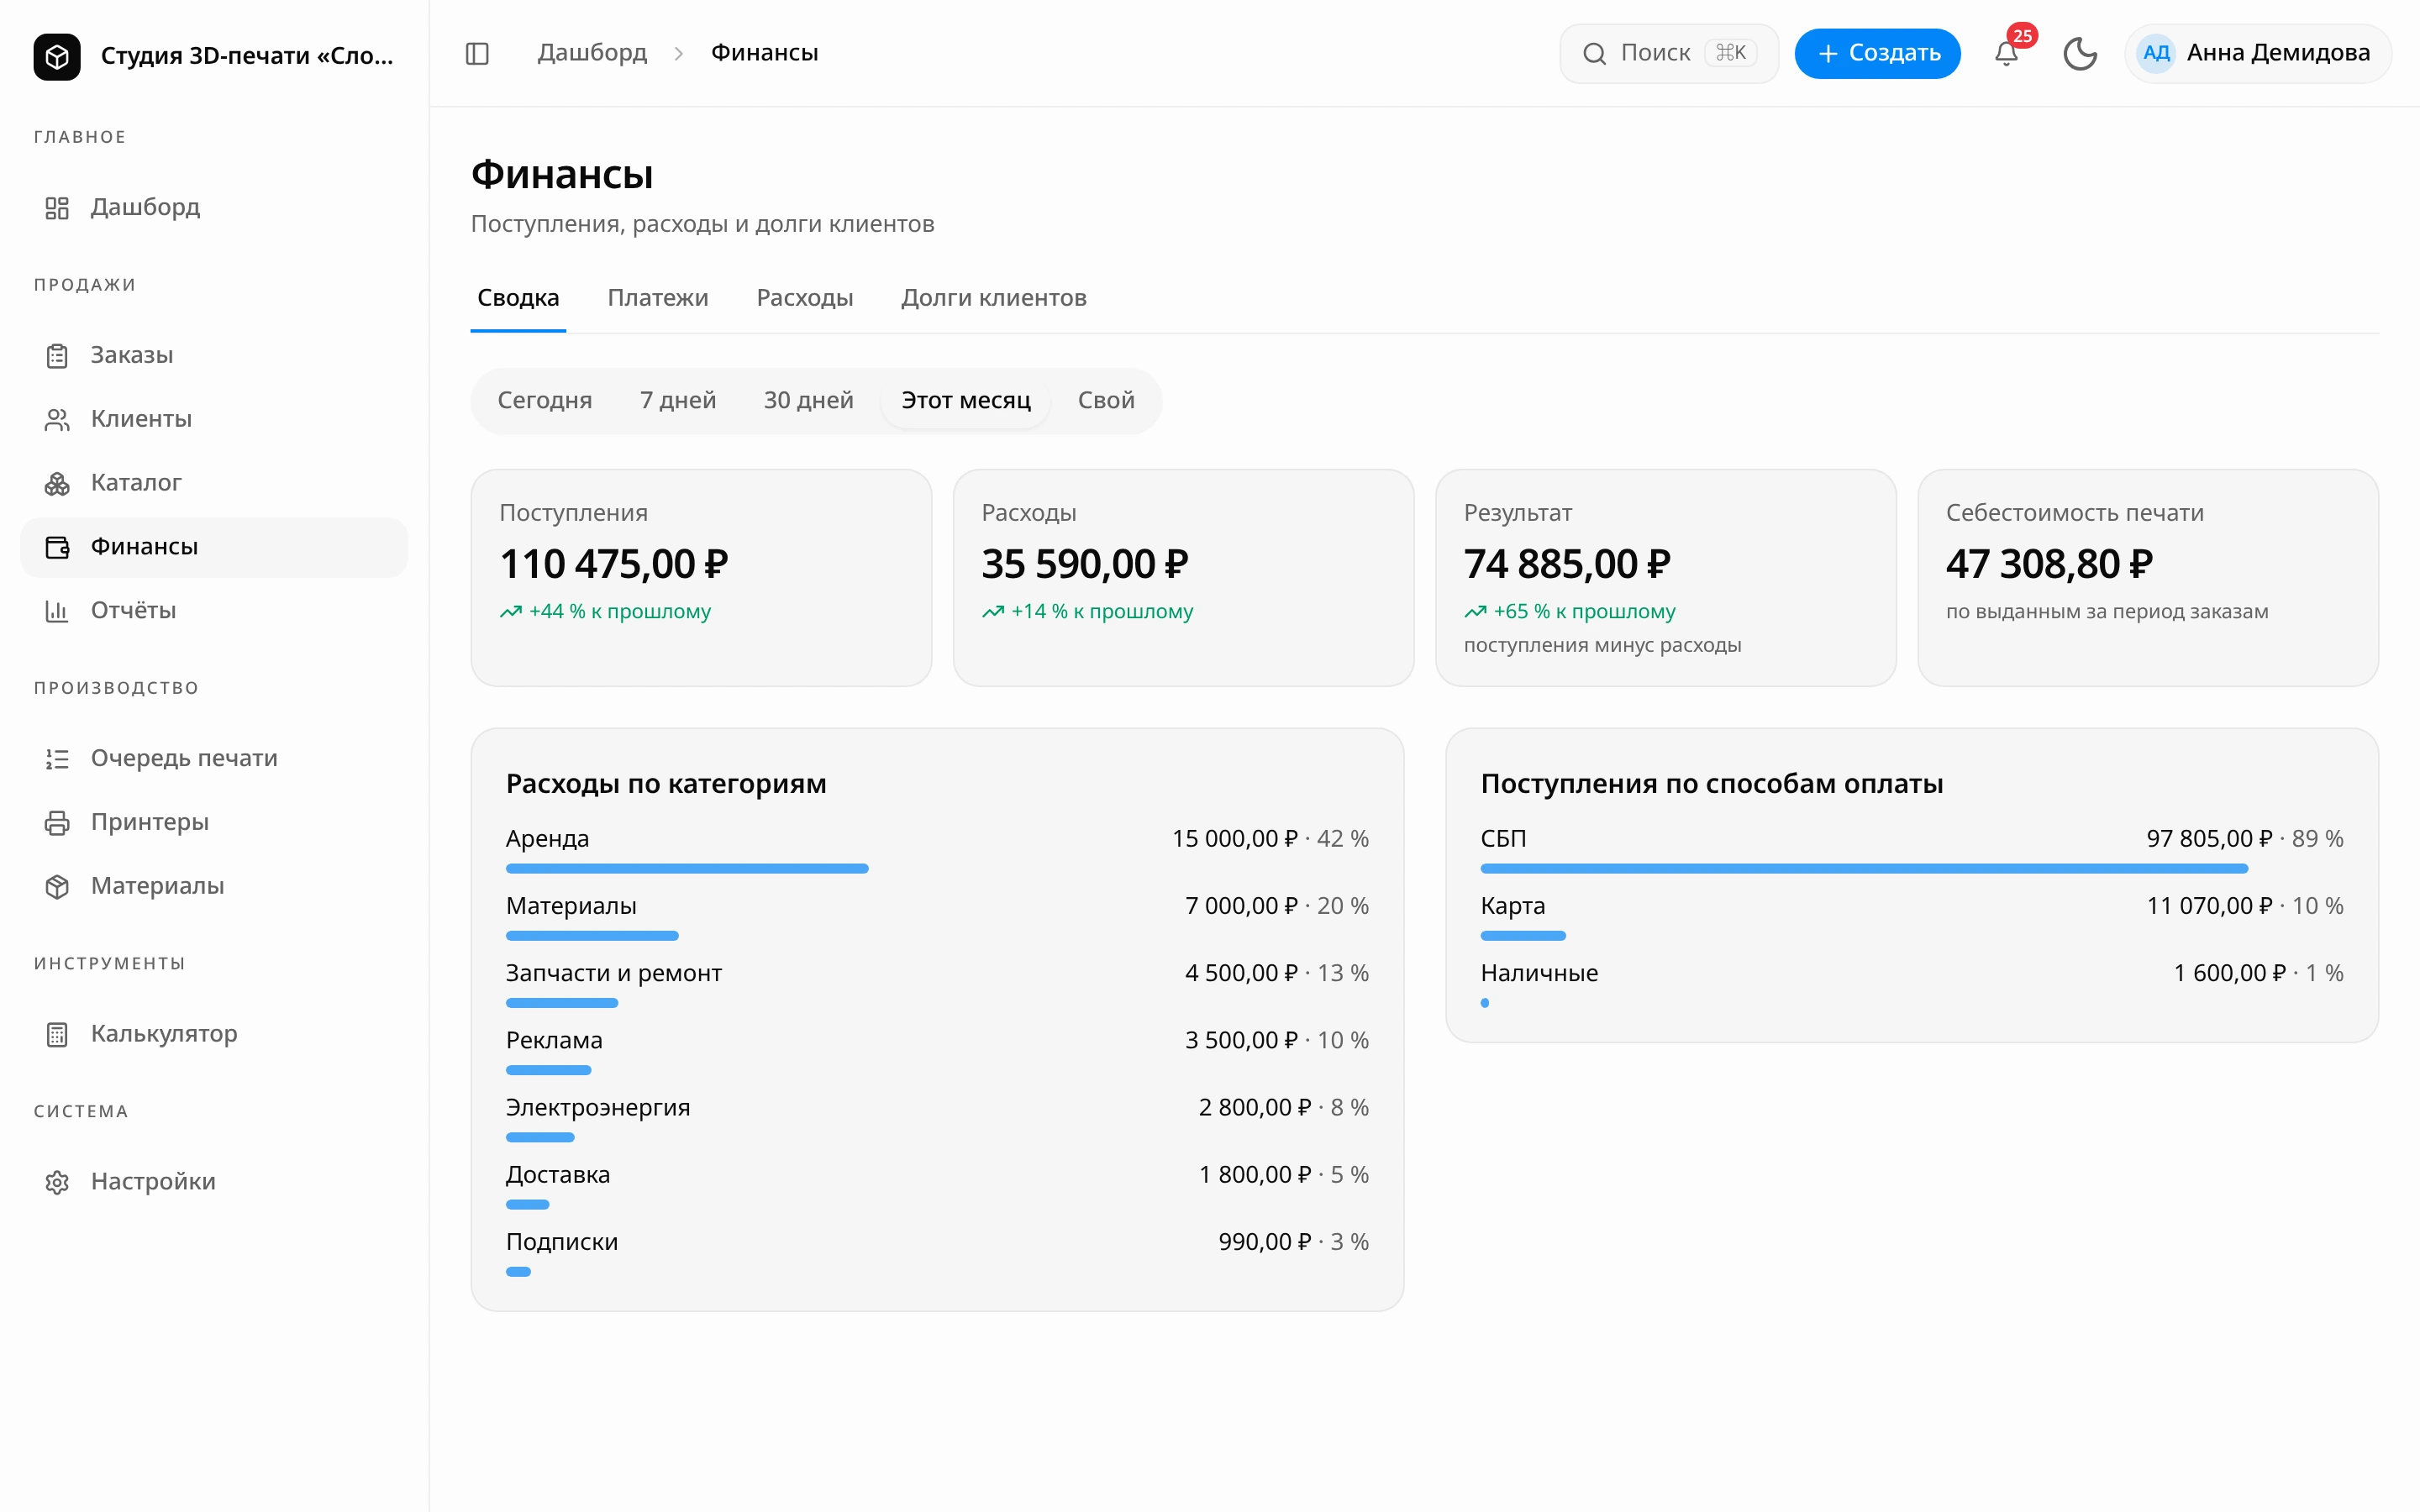Click the Карта payment method row
Image resolution: width=2420 pixels, height=1512 pixels.
click(1912, 919)
